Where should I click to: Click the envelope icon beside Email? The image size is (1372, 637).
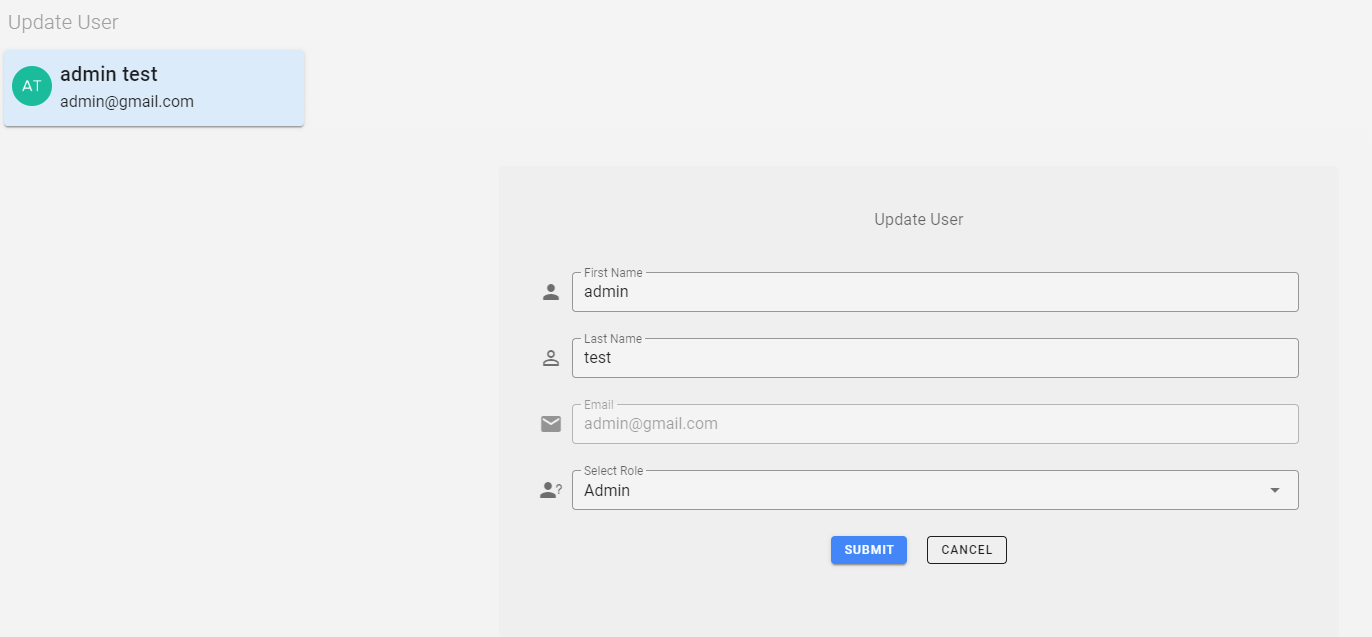click(x=550, y=424)
